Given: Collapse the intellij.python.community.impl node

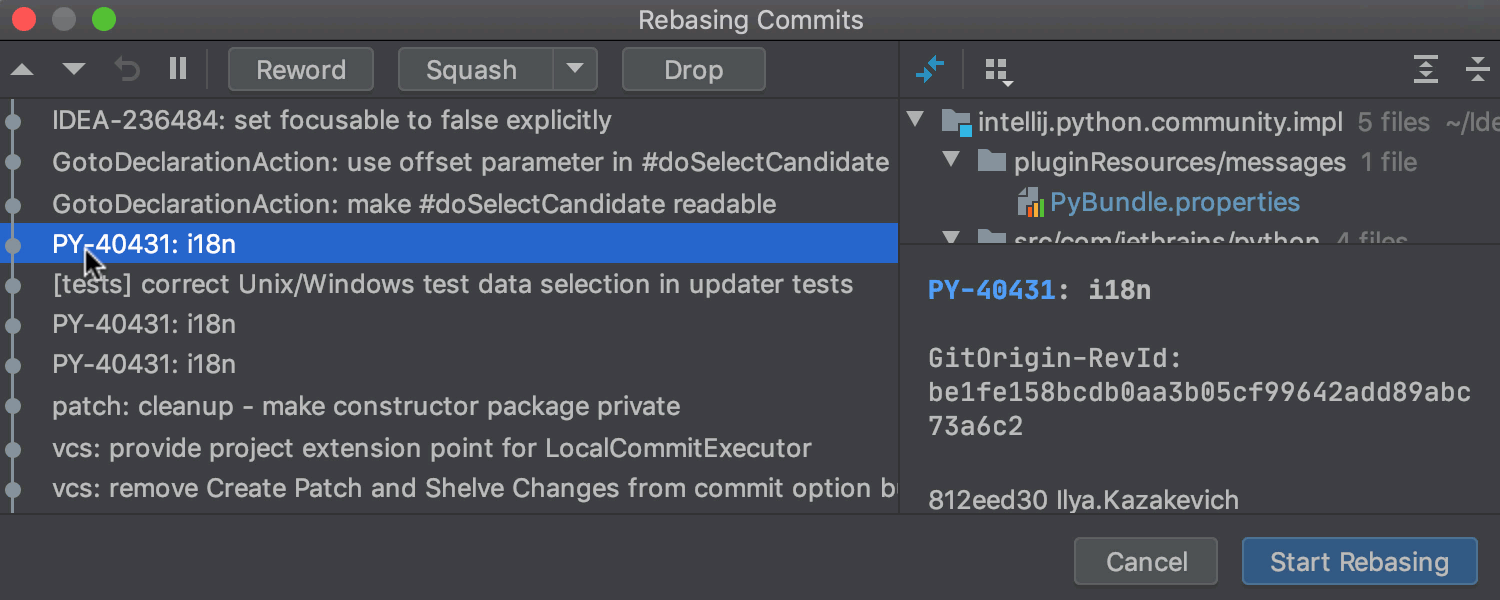Looking at the screenshot, I should point(914,121).
